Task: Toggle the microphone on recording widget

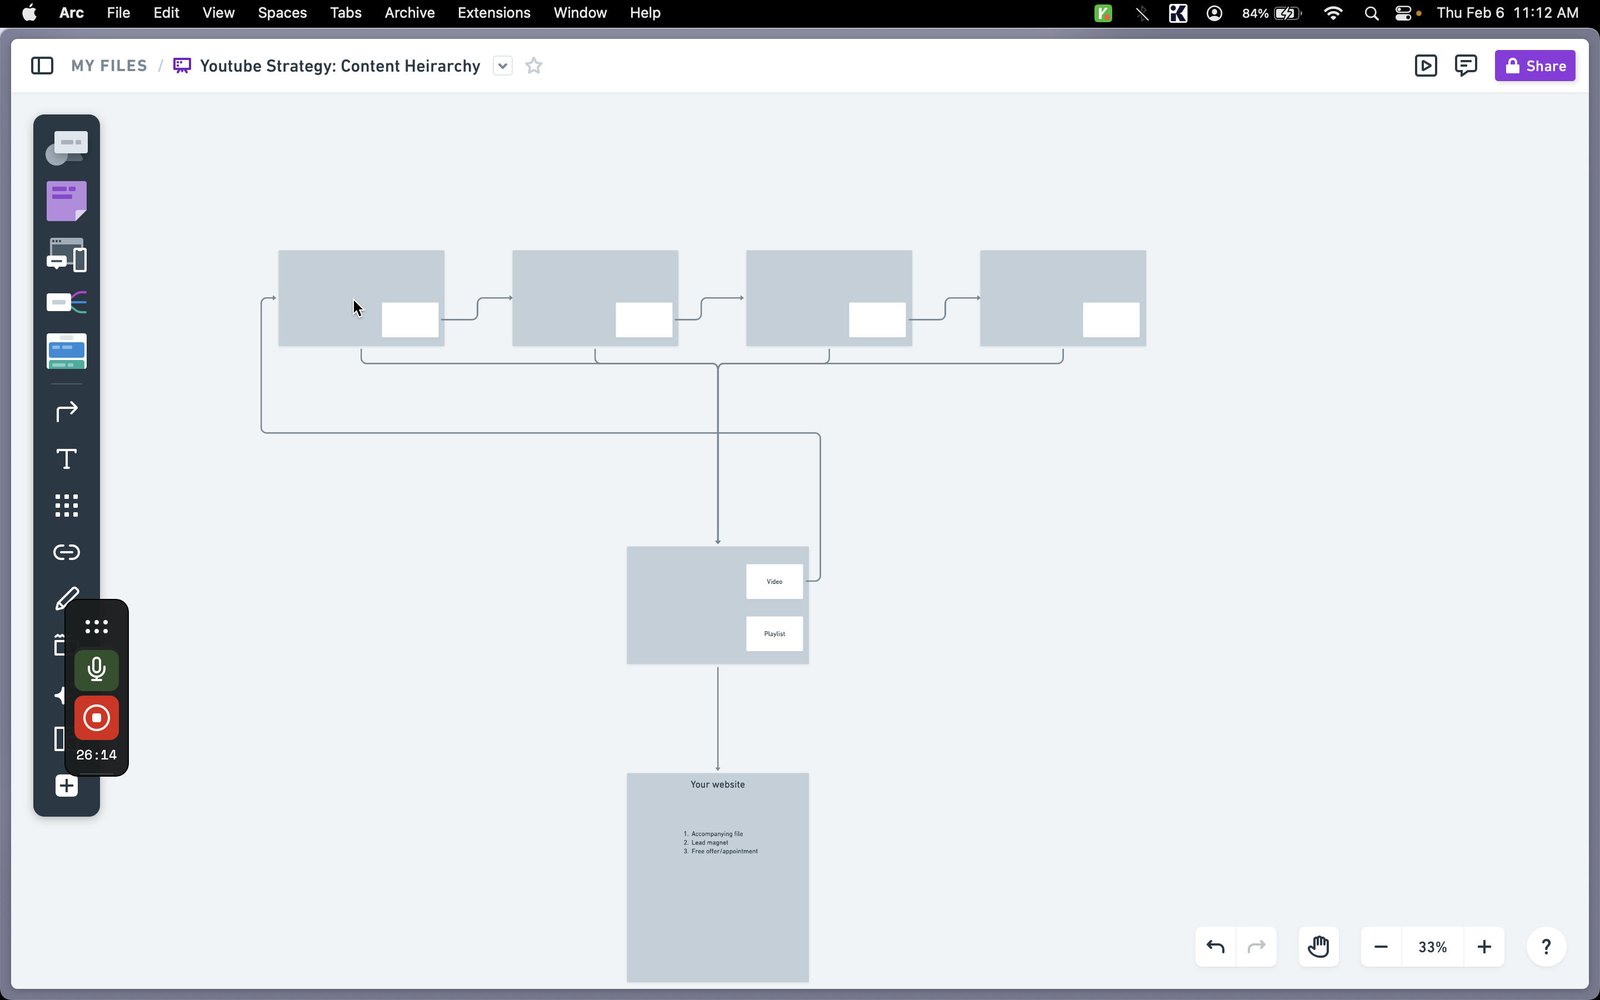Action: (x=96, y=670)
